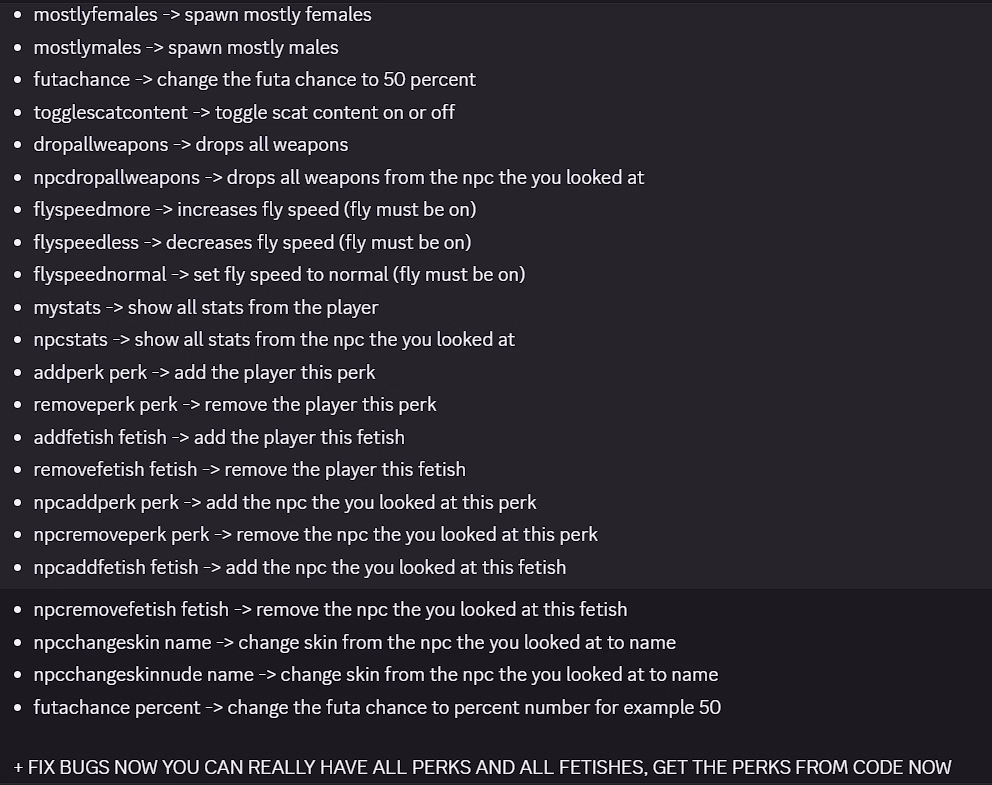
Task: Click the npcaddperk perk entry
Action: [285, 502]
